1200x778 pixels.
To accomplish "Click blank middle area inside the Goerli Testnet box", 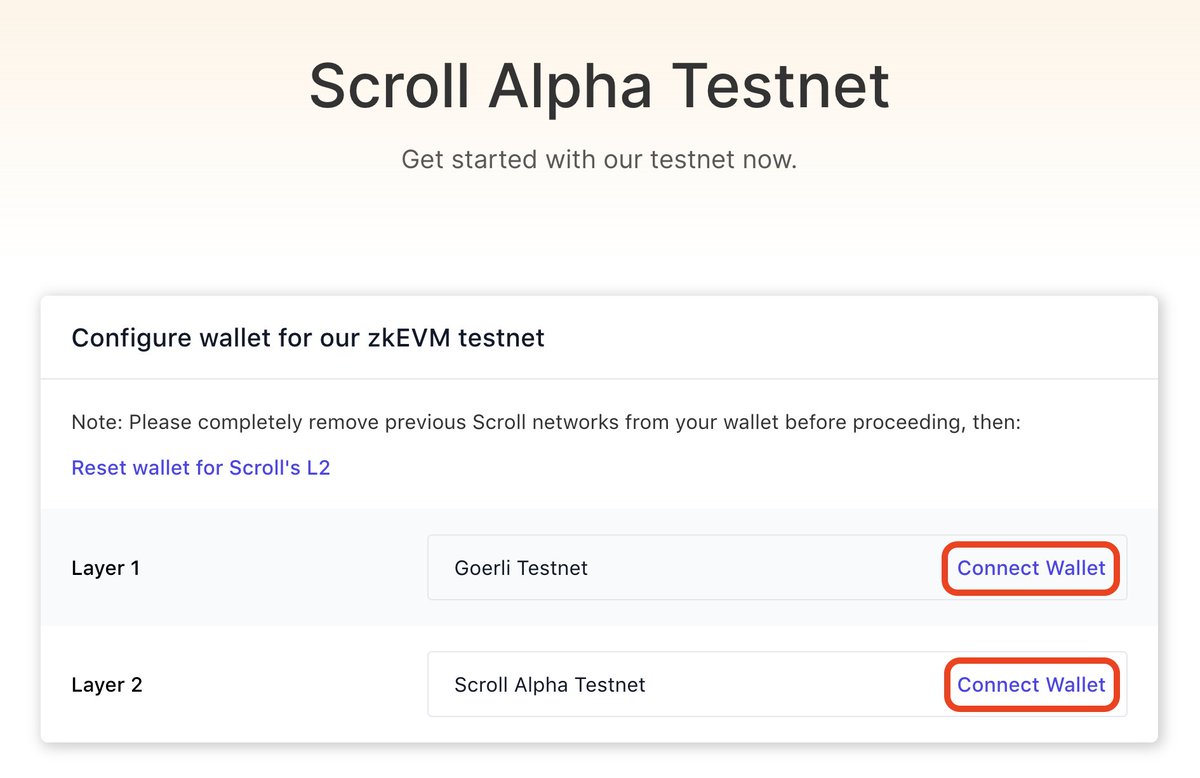I will [x=760, y=568].
